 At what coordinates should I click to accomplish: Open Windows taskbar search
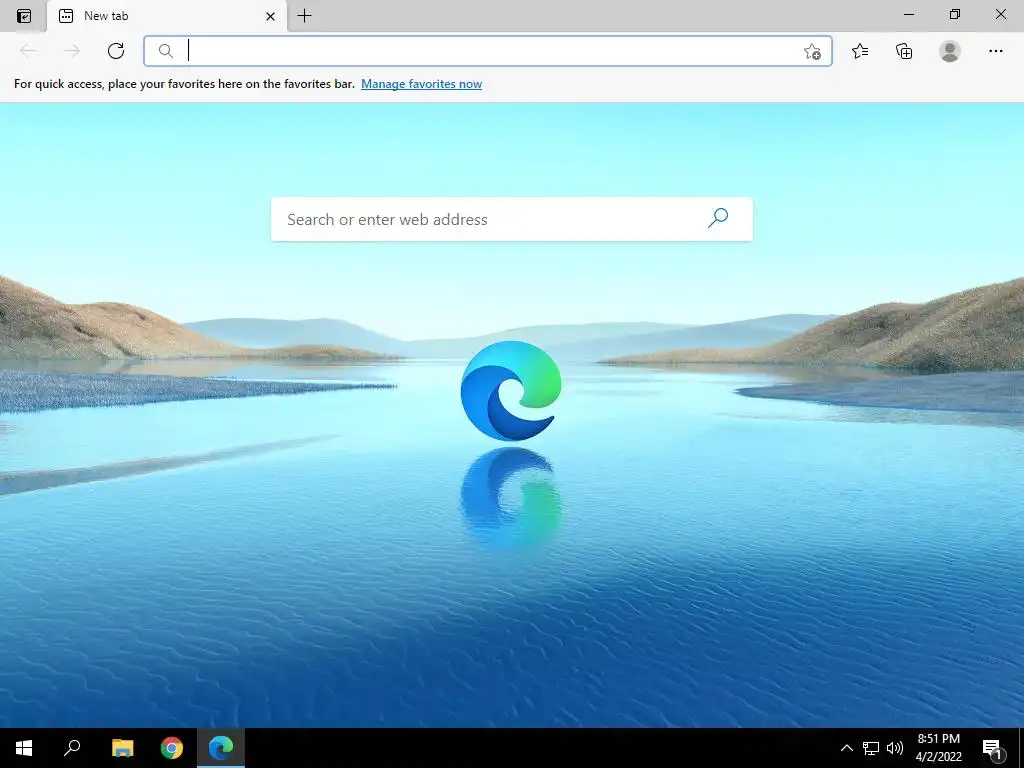(72, 748)
